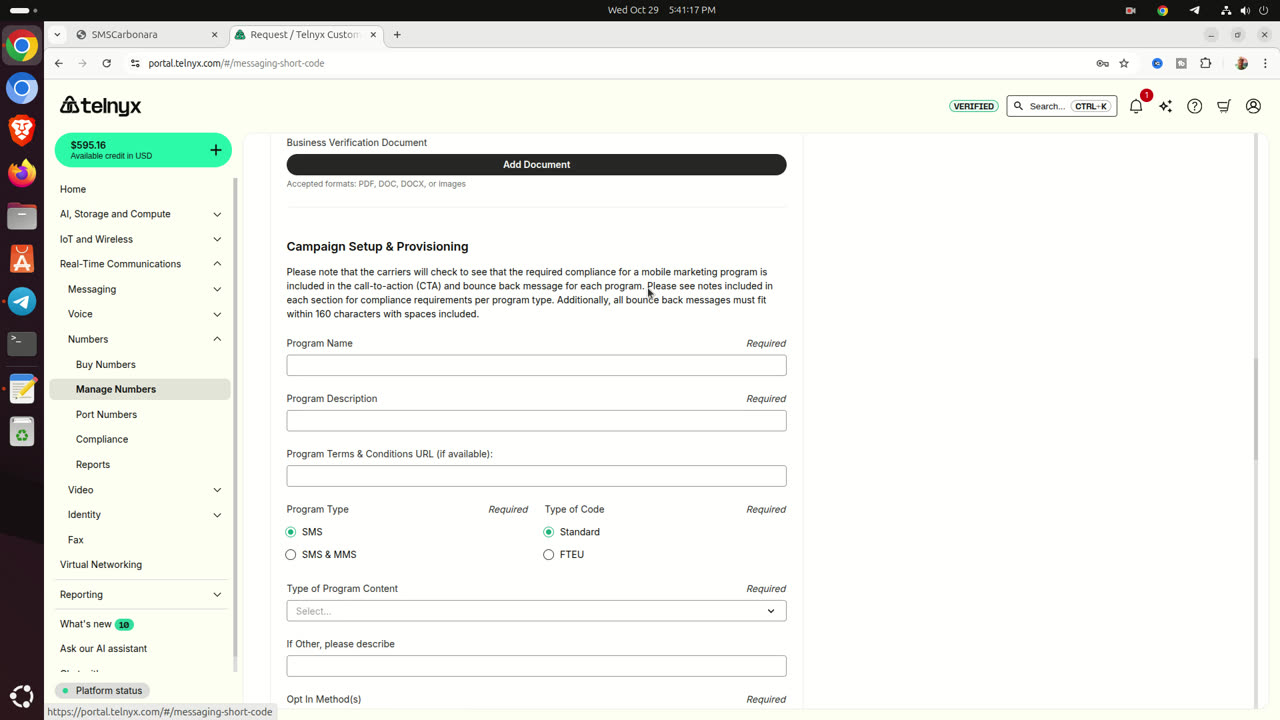Check Platform status button
1280x720 pixels.
click(102, 691)
